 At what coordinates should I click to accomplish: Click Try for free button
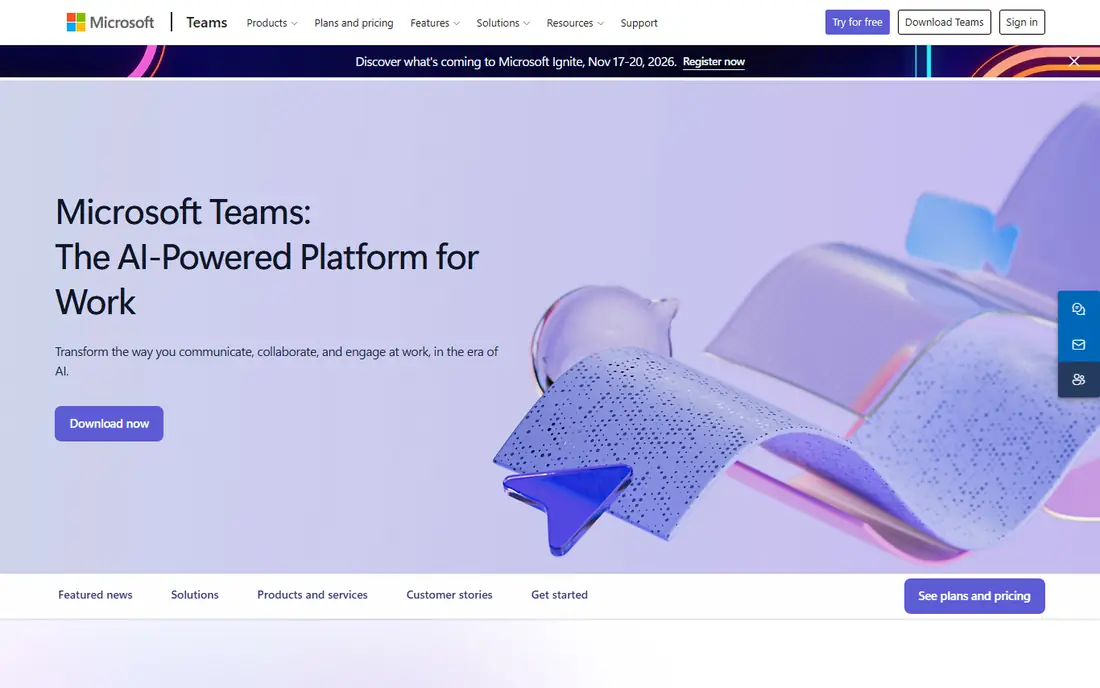tap(857, 22)
